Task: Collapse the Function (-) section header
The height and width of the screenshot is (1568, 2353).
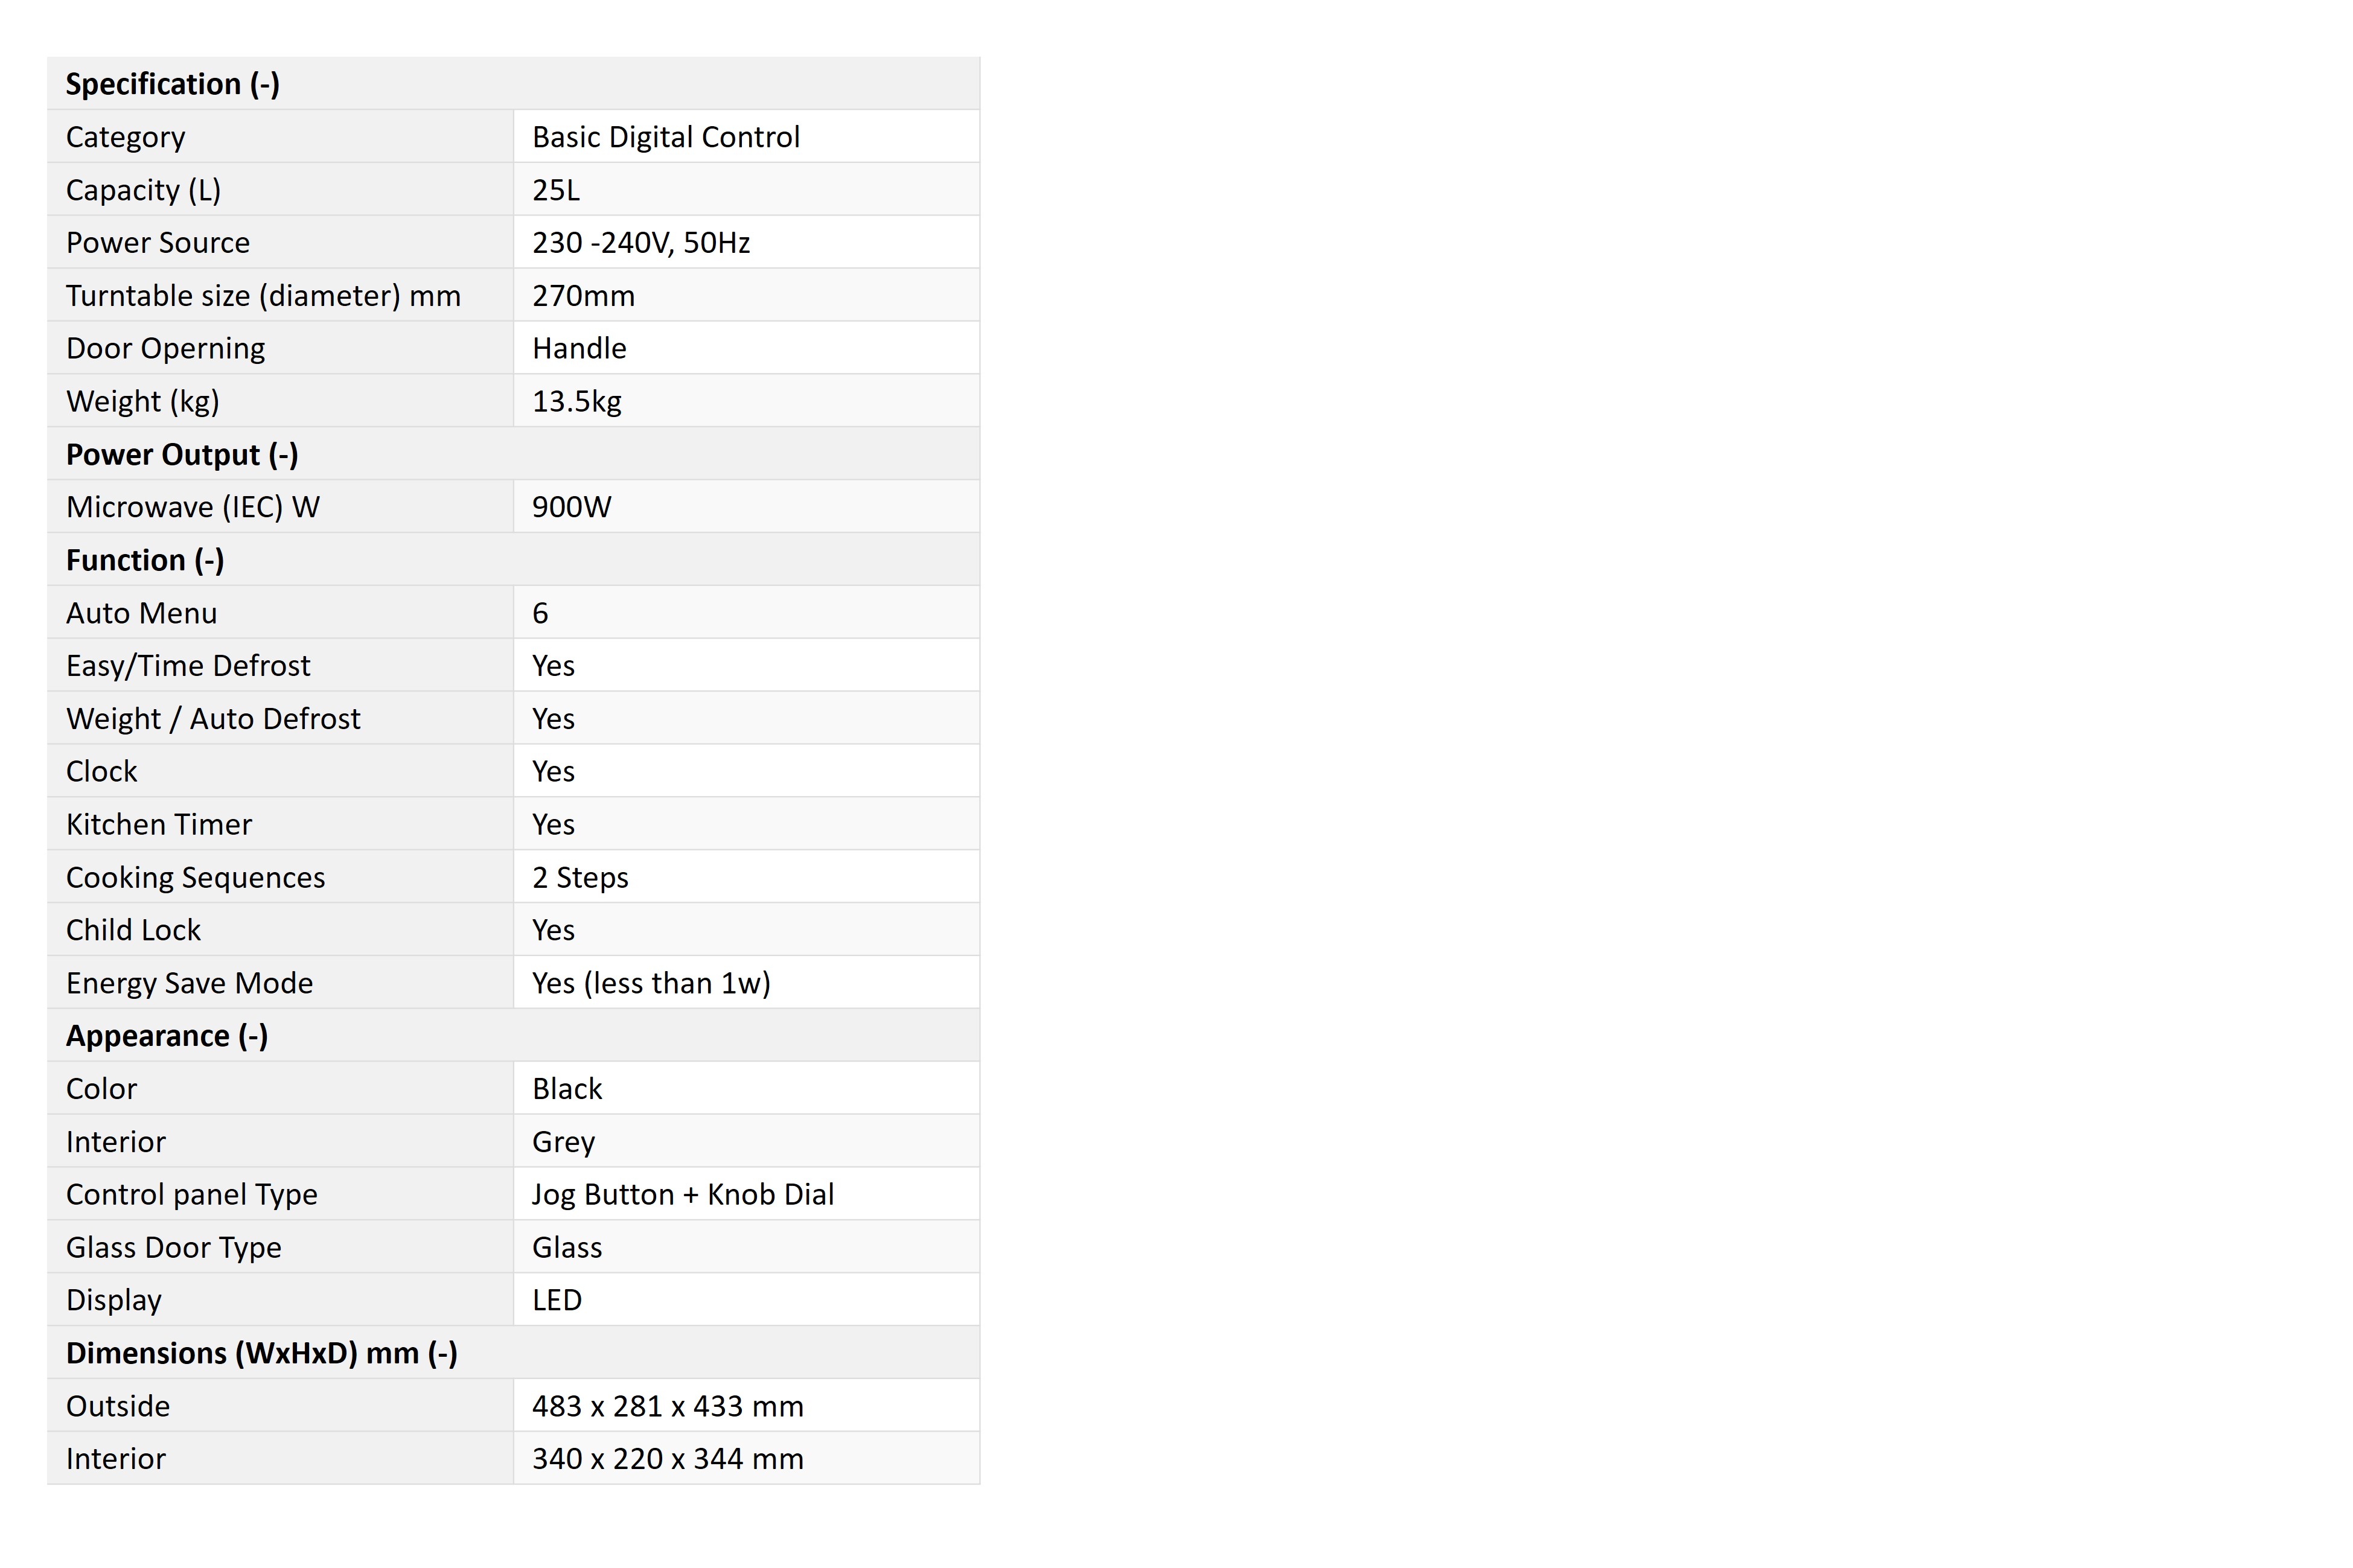Action: click(513, 560)
